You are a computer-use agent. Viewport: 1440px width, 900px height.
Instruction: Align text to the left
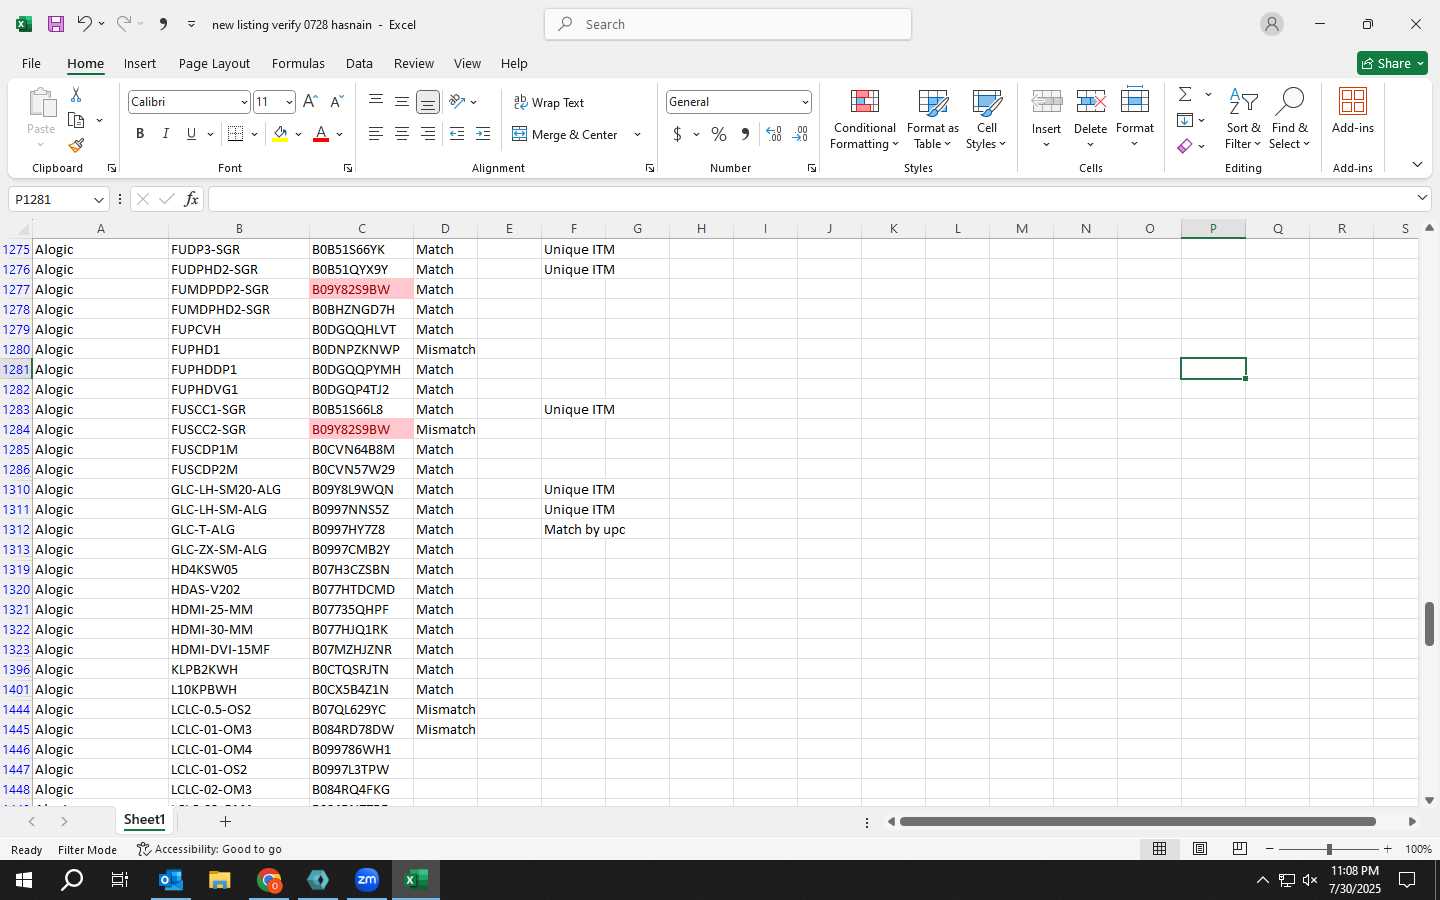(x=376, y=134)
